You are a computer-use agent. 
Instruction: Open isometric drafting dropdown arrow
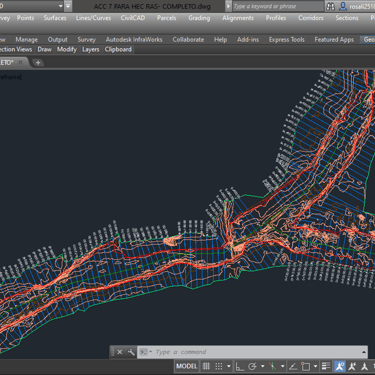click(x=282, y=366)
